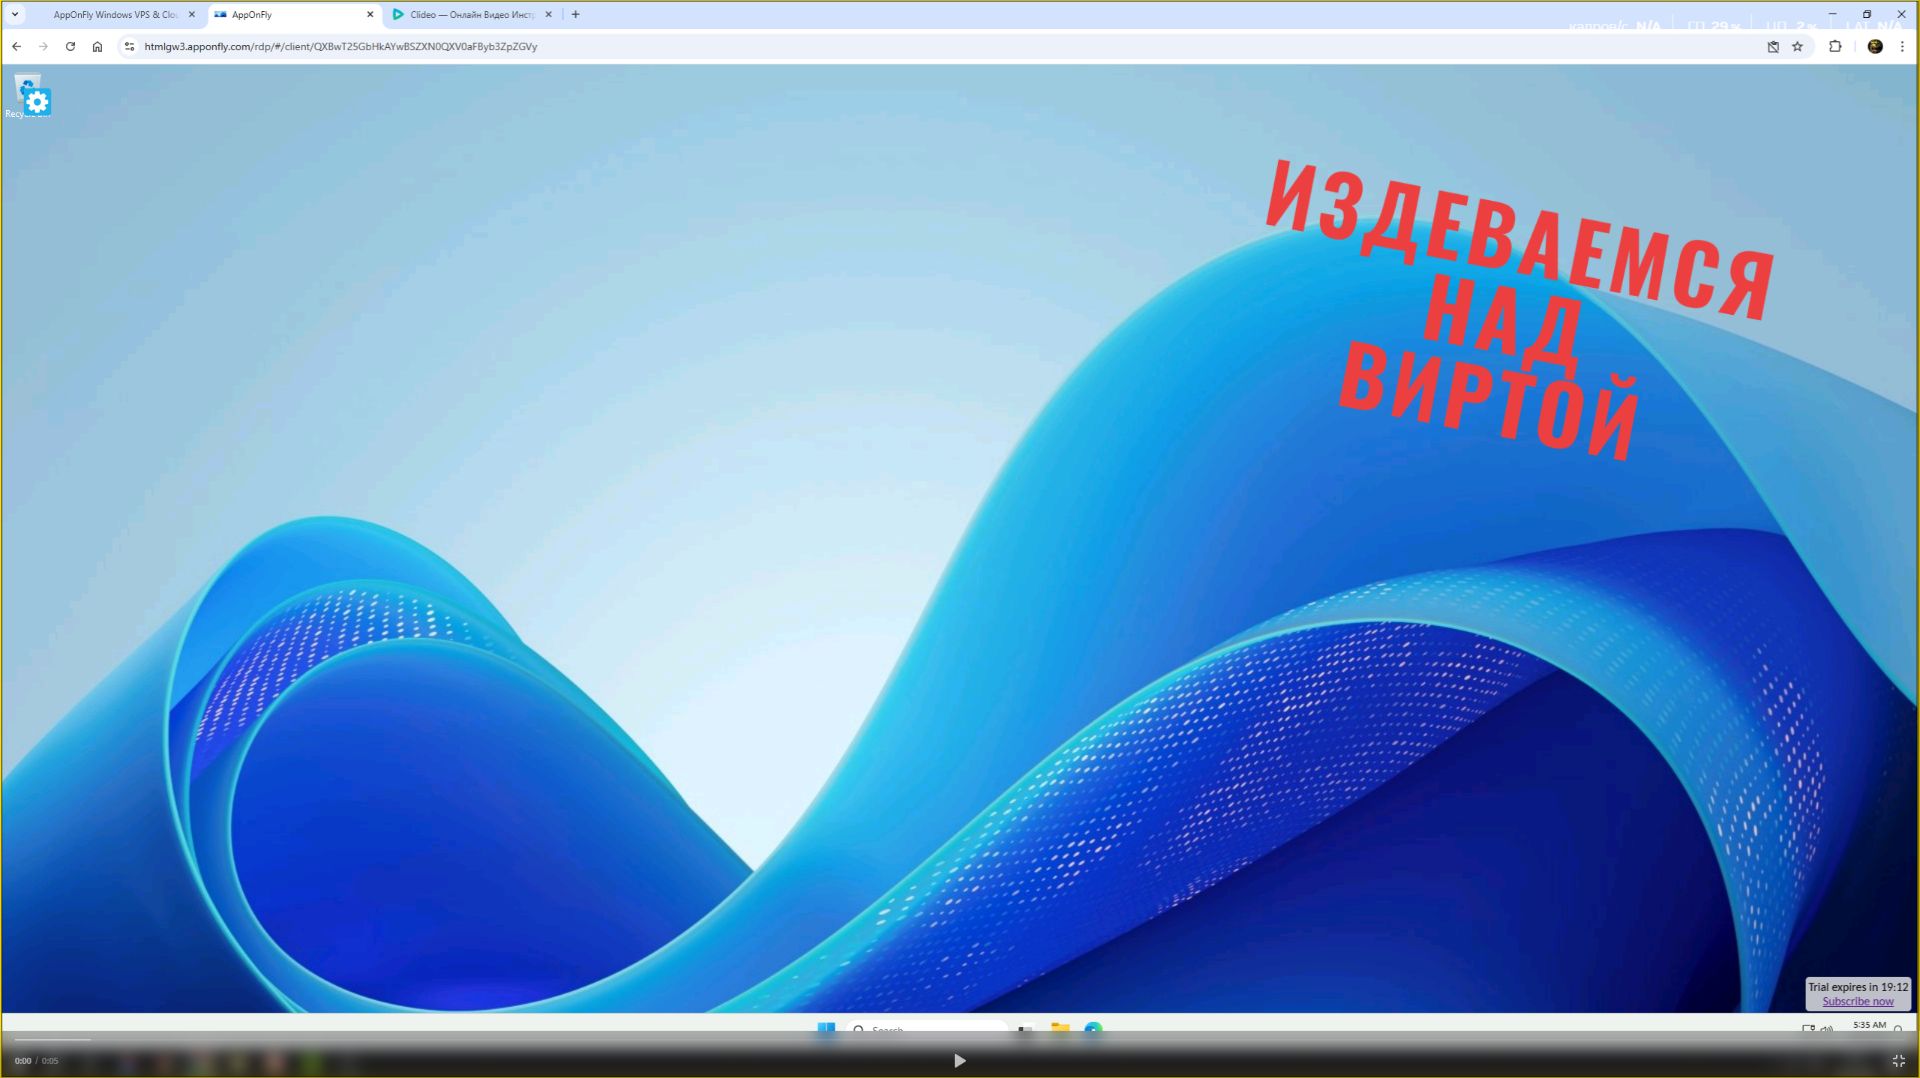The height and width of the screenshot is (1078, 1920).
Task: Open the volume control in the system tray
Action: click(x=1828, y=1029)
